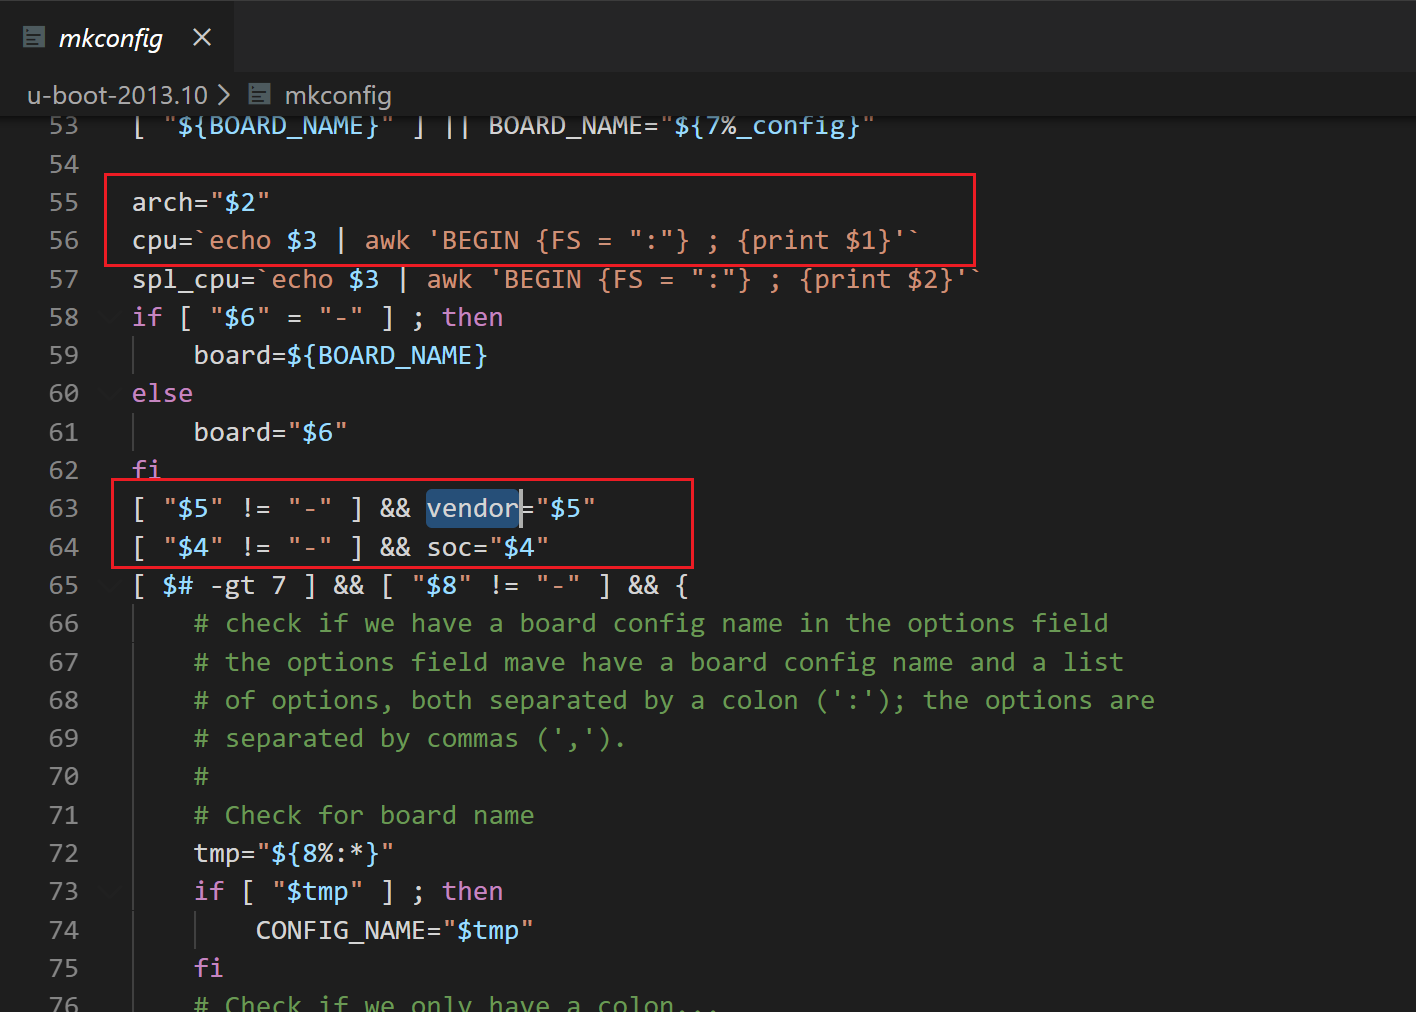The width and height of the screenshot is (1416, 1012).
Task: Click the 'then' keyword on line 58
Action: [473, 318]
